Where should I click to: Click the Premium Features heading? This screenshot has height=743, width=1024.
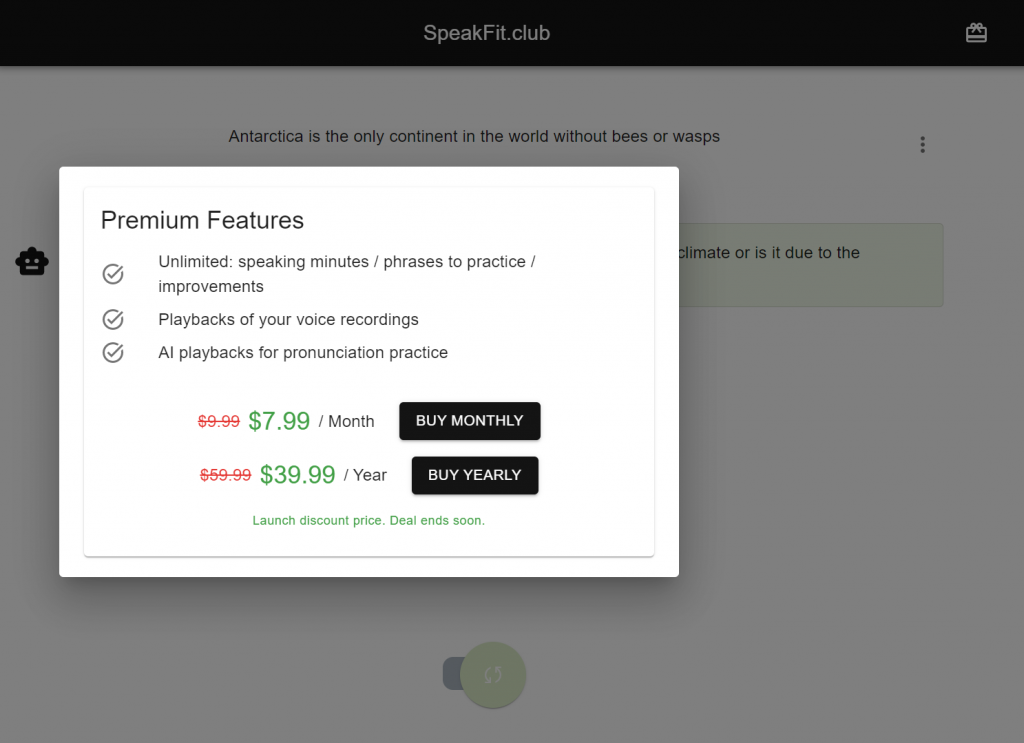click(x=202, y=220)
